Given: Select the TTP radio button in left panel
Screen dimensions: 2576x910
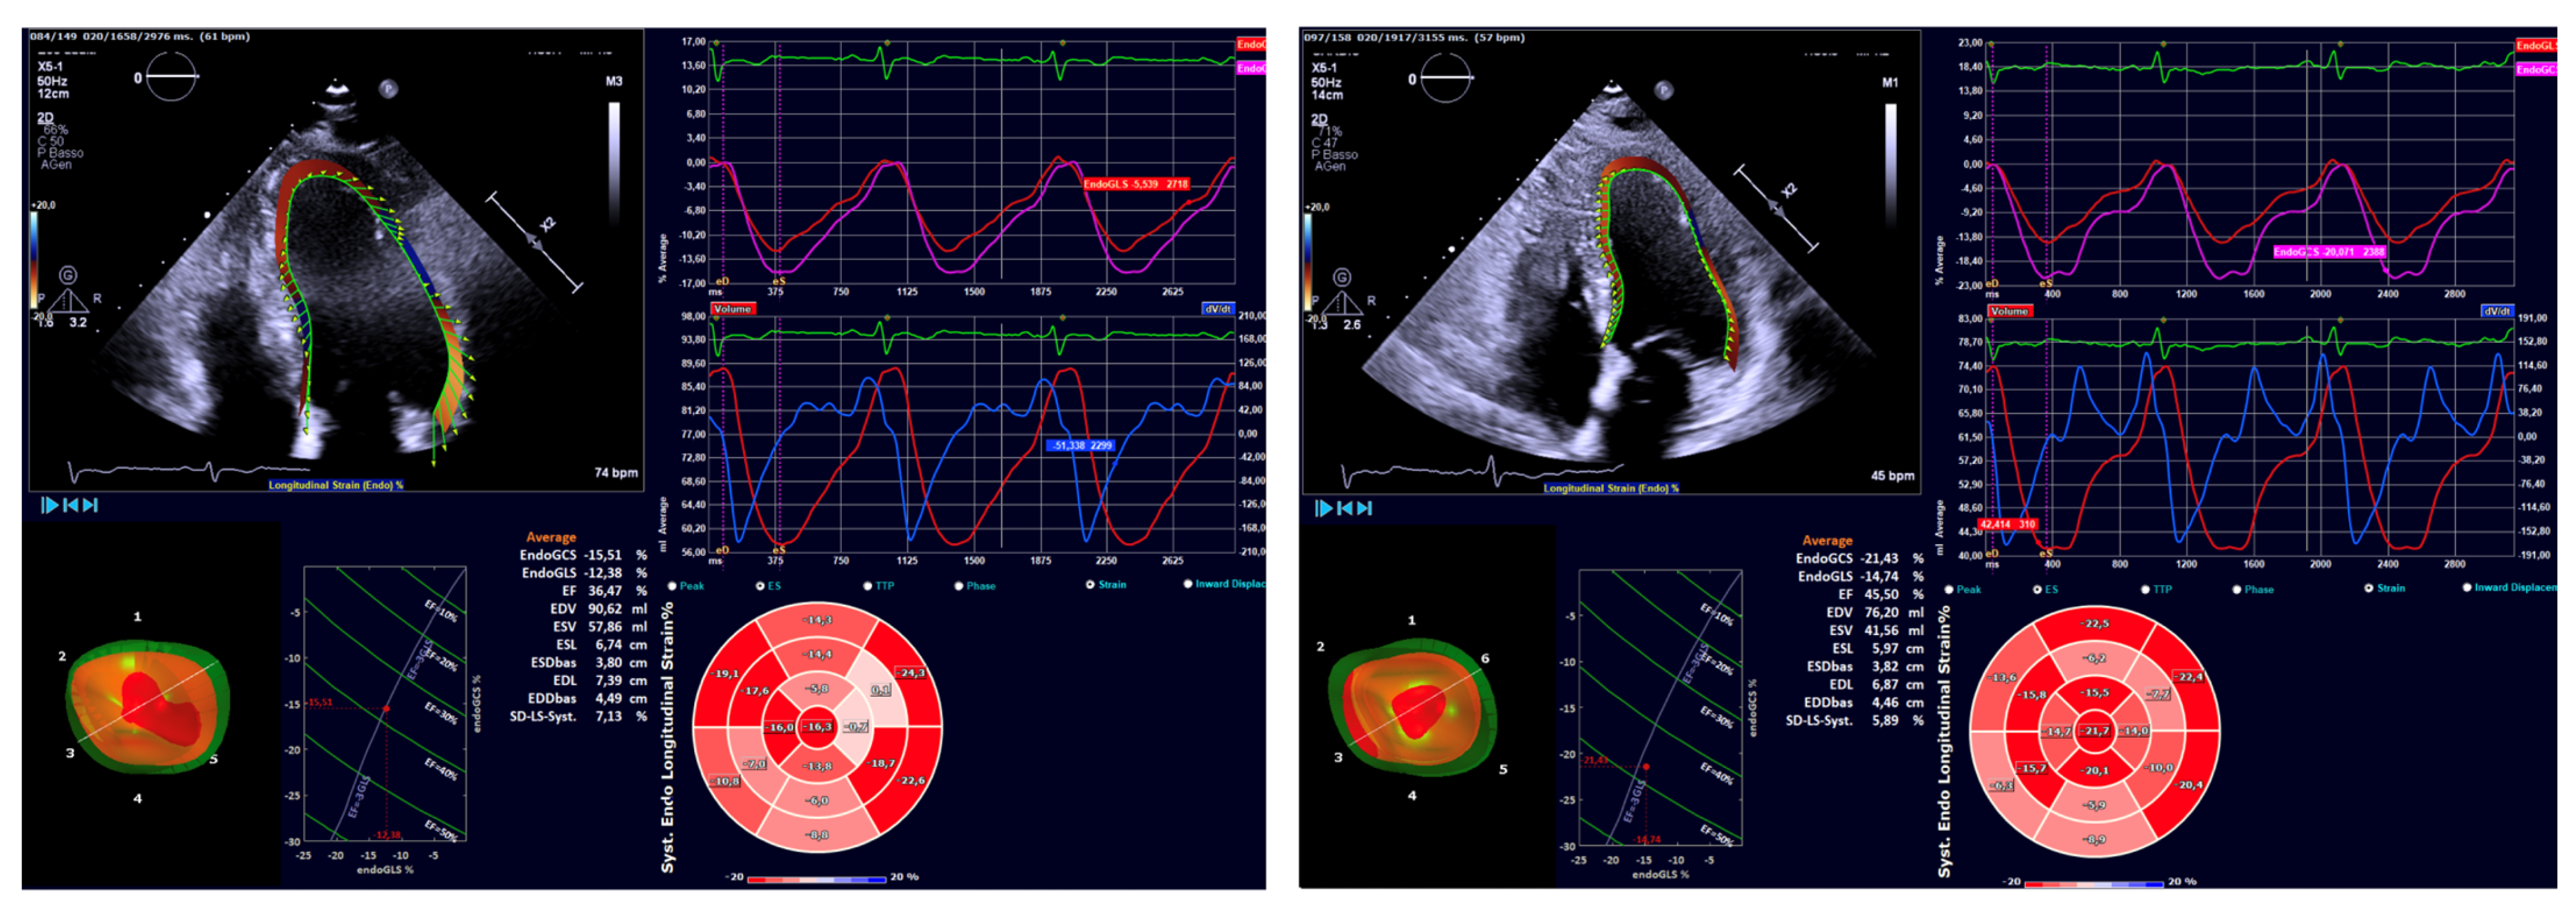Looking at the screenshot, I should click(867, 586).
